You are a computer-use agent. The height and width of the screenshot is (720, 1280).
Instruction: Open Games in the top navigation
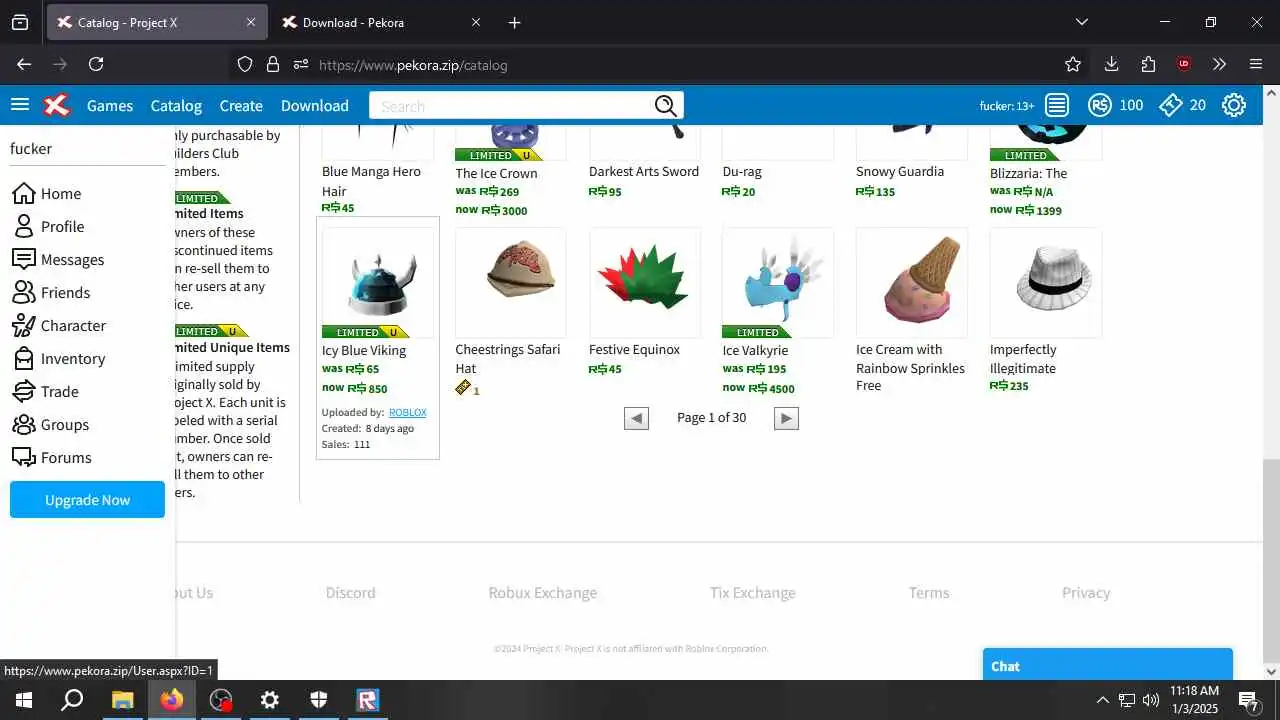click(110, 105)
